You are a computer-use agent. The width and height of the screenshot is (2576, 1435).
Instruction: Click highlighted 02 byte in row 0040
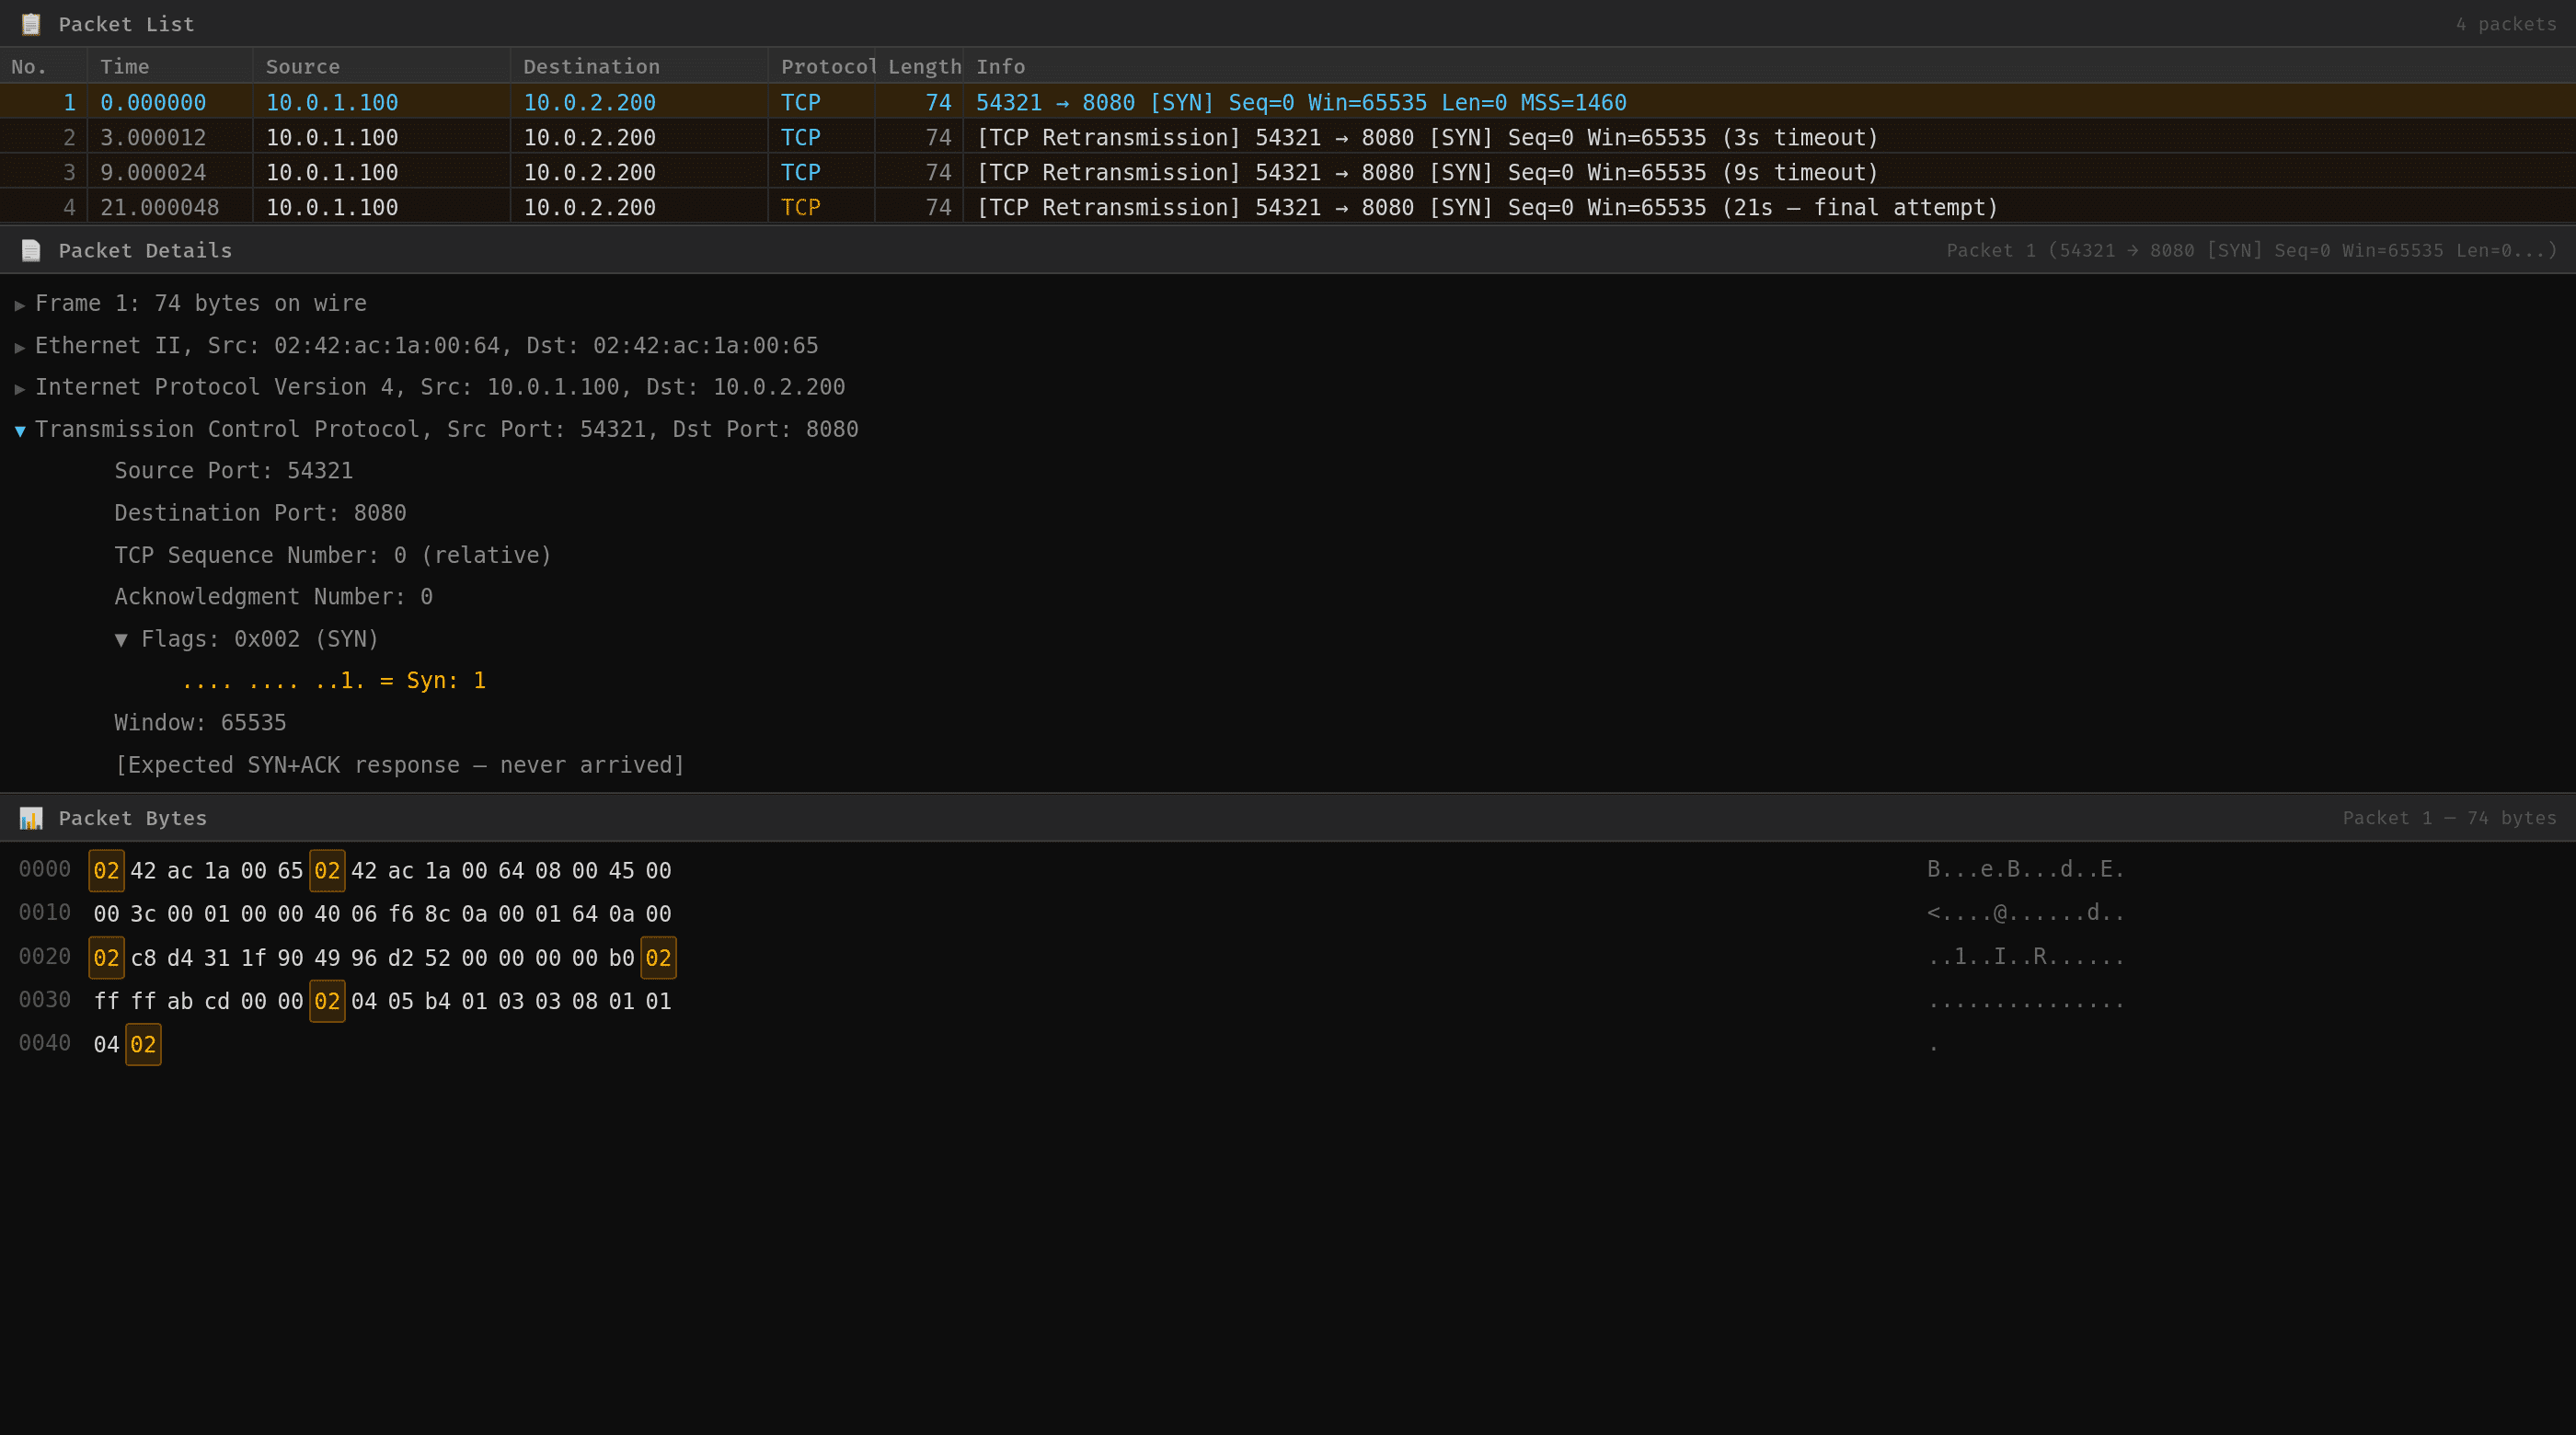pyautogui.click(x=143, y=1045)
